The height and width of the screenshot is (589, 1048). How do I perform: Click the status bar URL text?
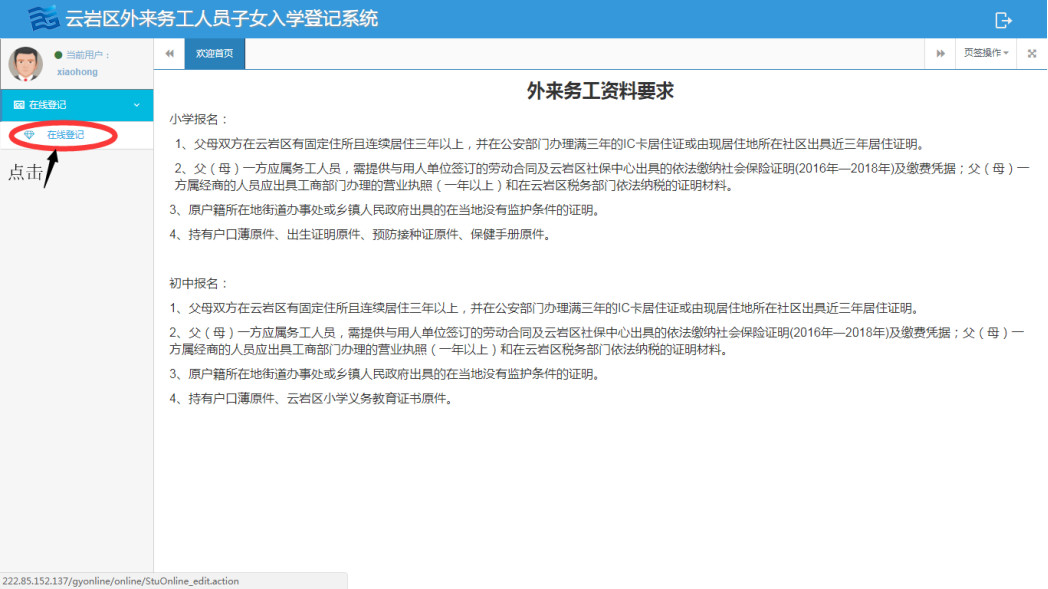(120, 581)
